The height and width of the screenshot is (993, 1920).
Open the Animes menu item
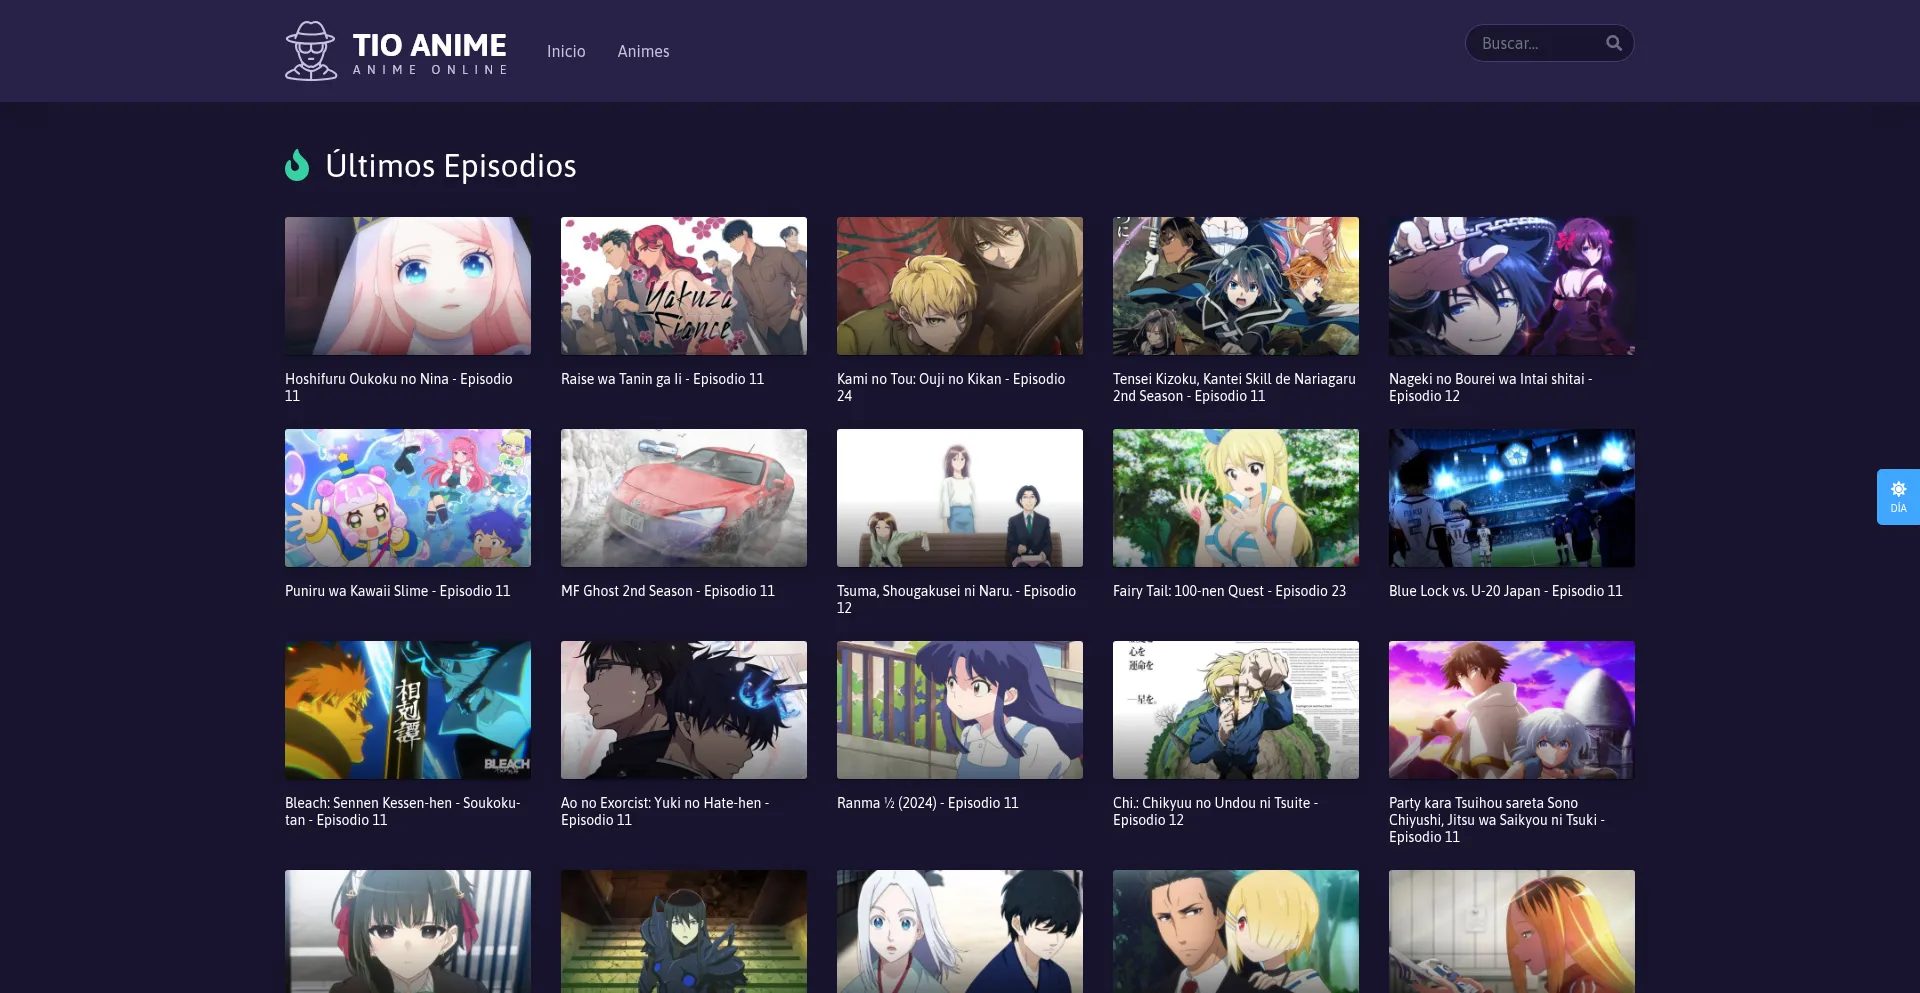pyautogui.click(x=643, y=51)
